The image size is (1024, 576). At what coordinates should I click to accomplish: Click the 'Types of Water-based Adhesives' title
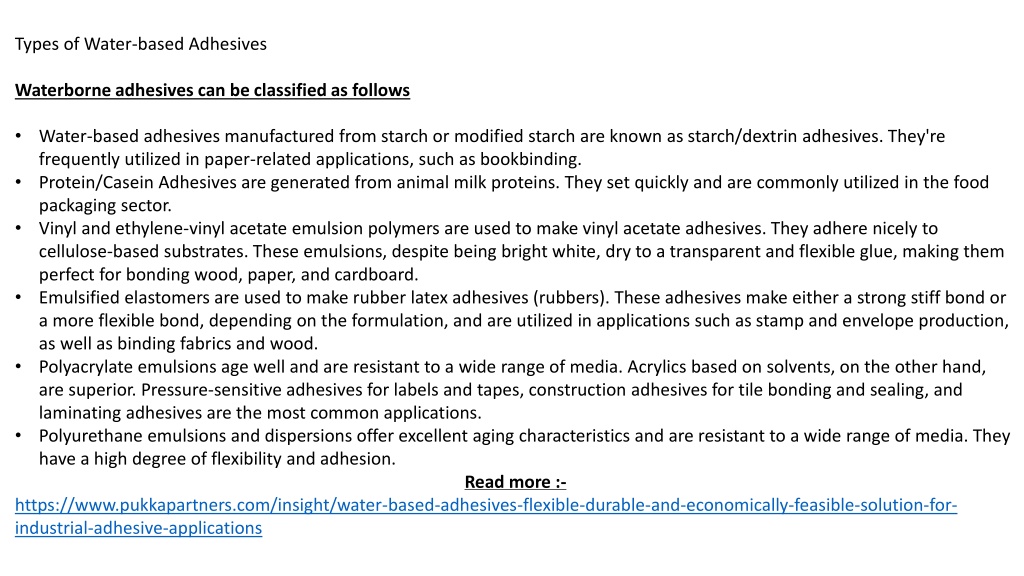pyautogui.click(x=141, y=44)
